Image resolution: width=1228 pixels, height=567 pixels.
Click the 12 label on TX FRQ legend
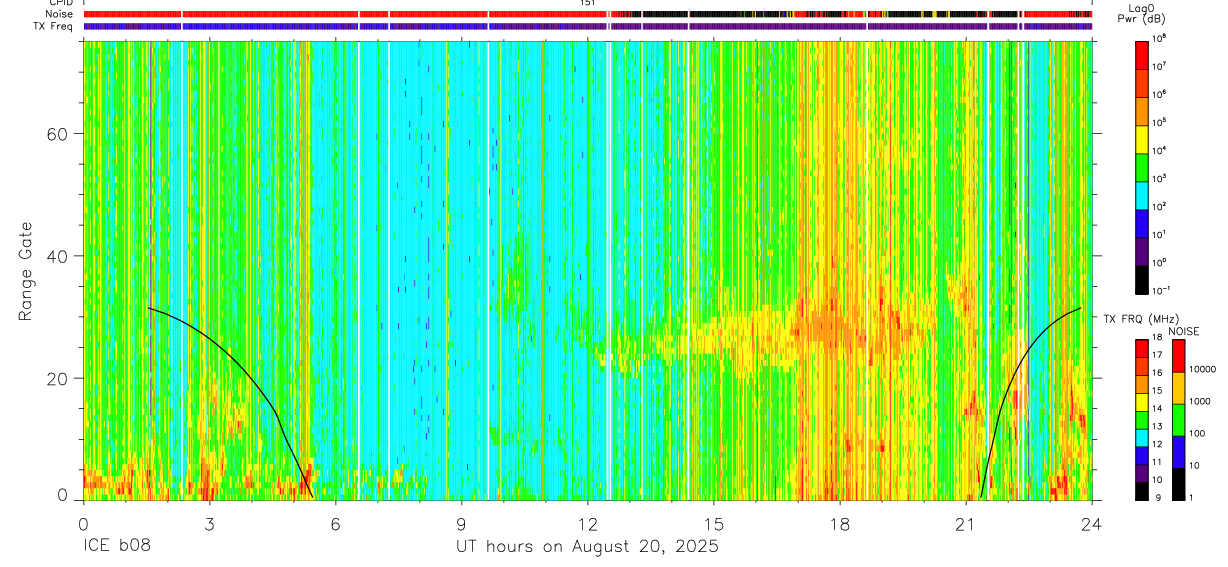(x=1158, y=445)
